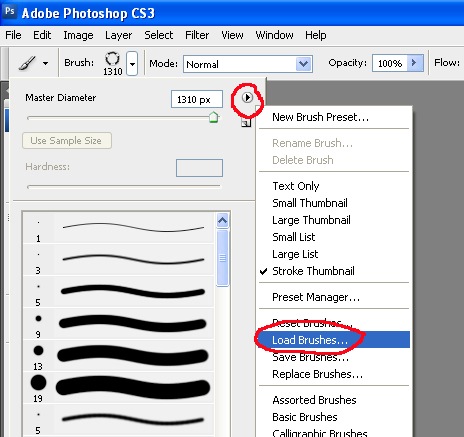Choose Load Brushes menu item

click(334, 340)
